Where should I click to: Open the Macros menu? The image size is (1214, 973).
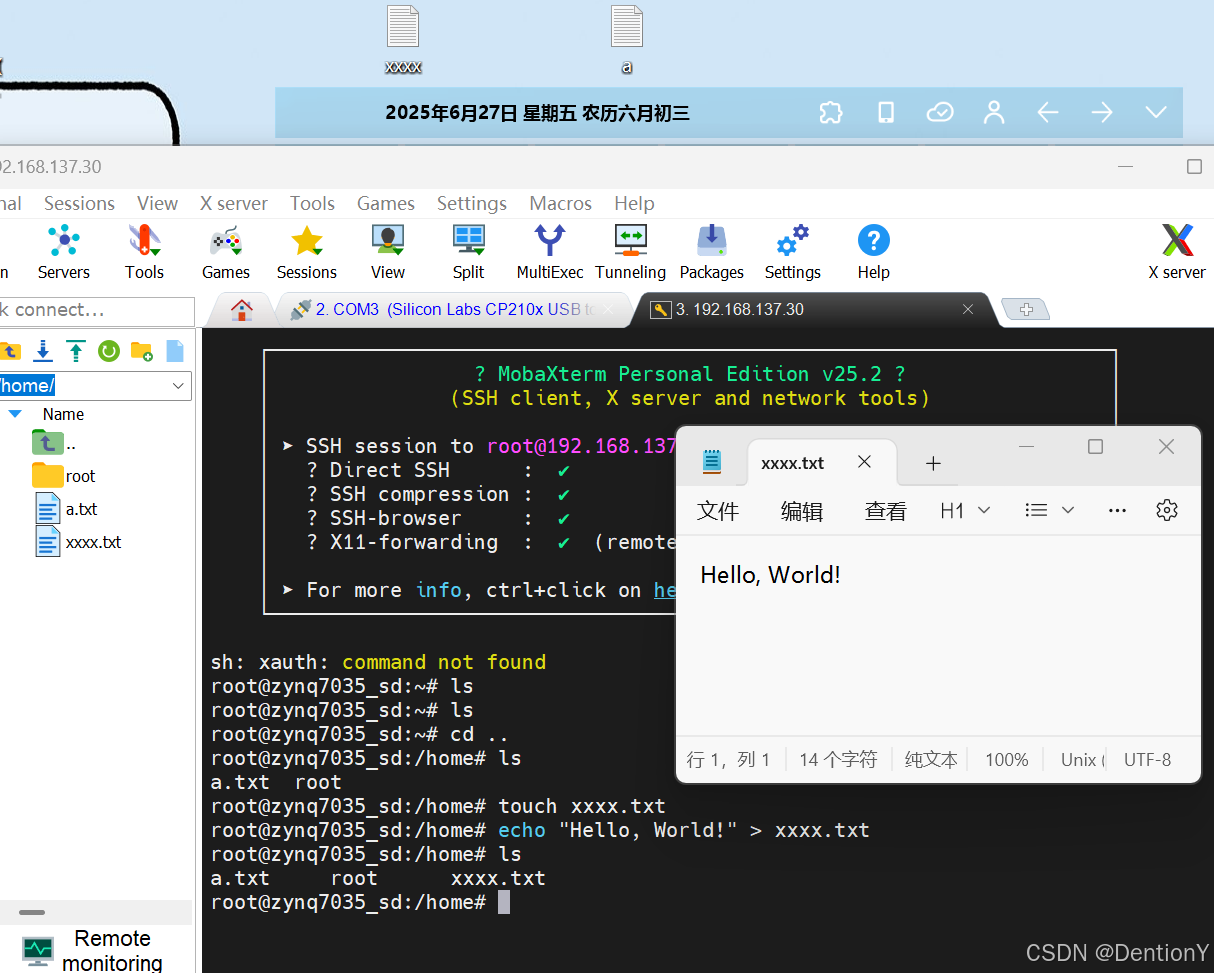click(x=560, y=203)
